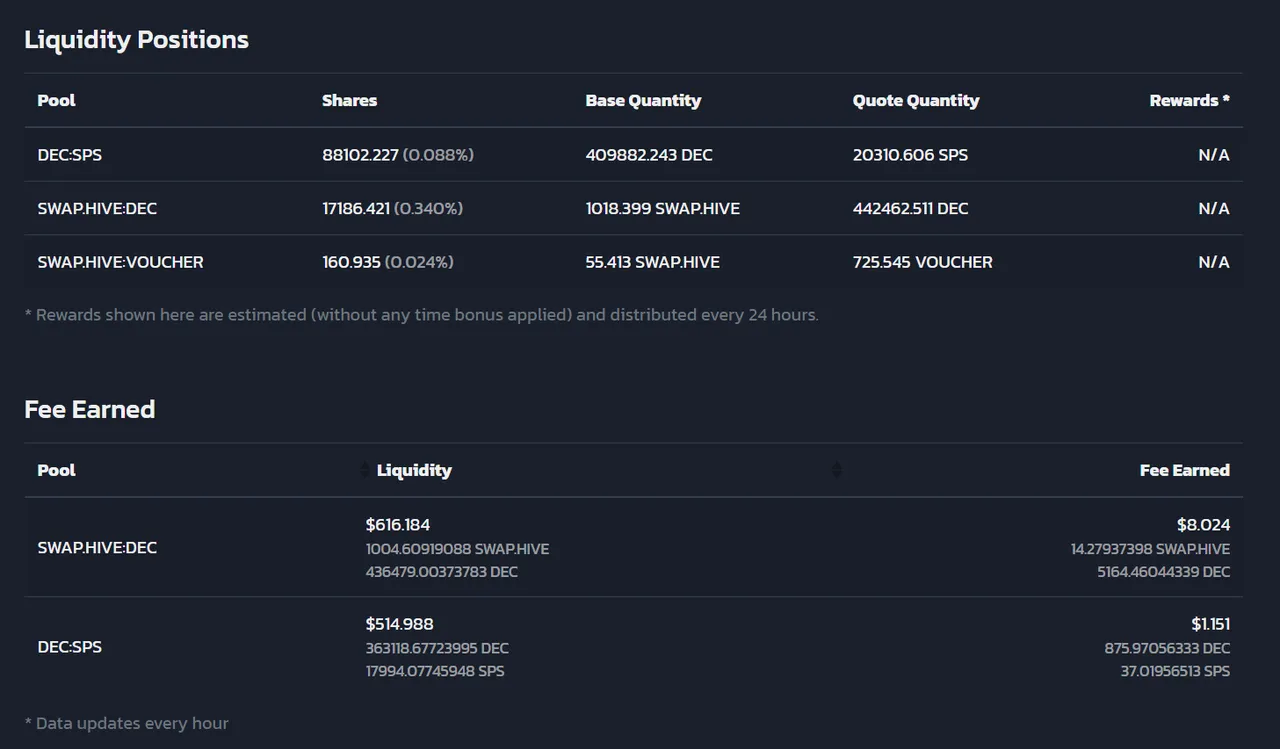Sort by the Liquidity column header
This screenshot has height=749, width=1280.
click(x=414, y=470)
